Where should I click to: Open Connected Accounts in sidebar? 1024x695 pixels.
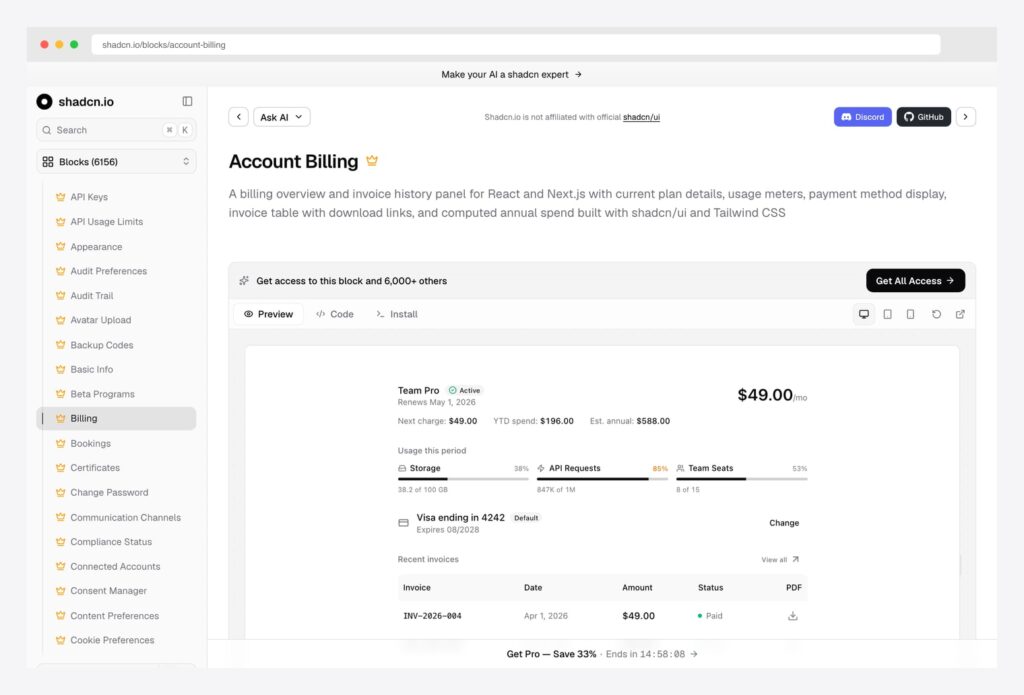(115, 566)
